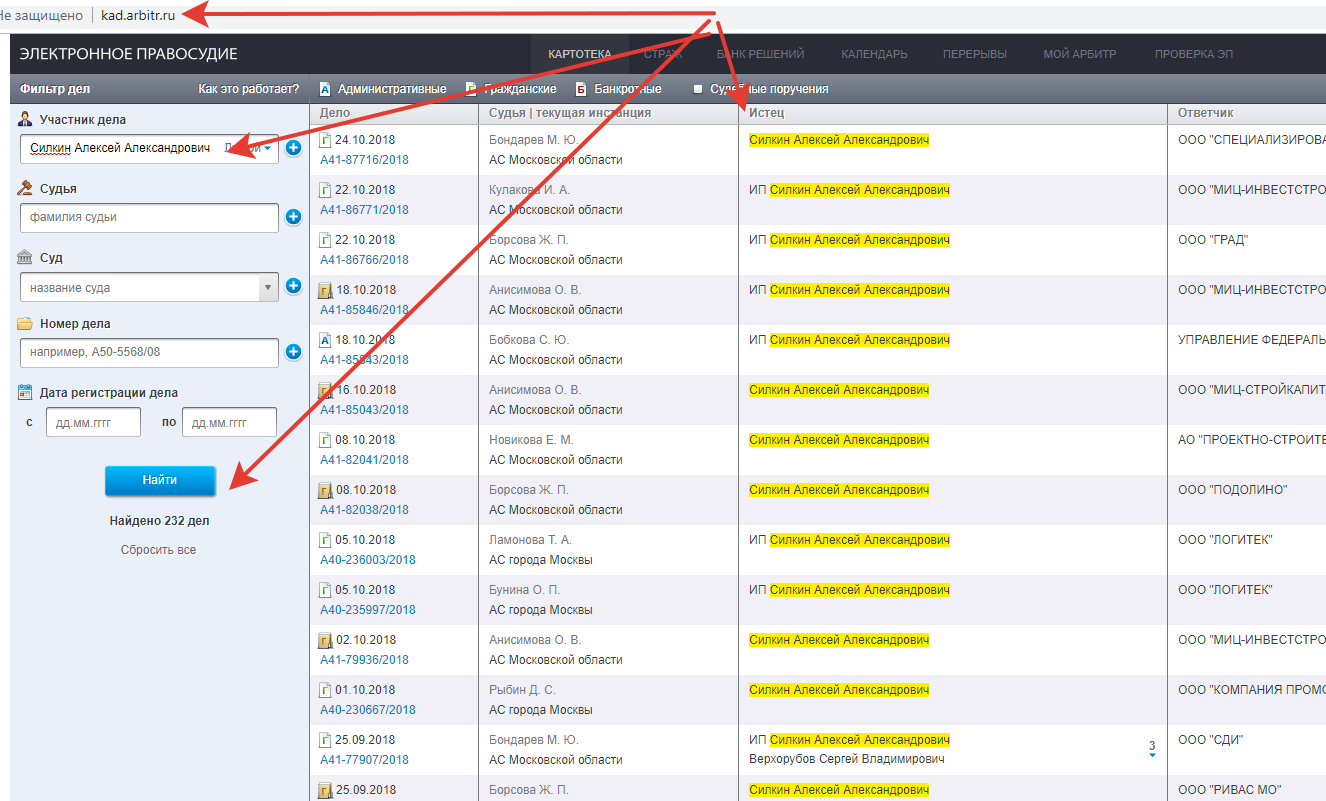Click defendant ООО "СДИ"
Screen dimensions: 1326x801
(1210, 740)
